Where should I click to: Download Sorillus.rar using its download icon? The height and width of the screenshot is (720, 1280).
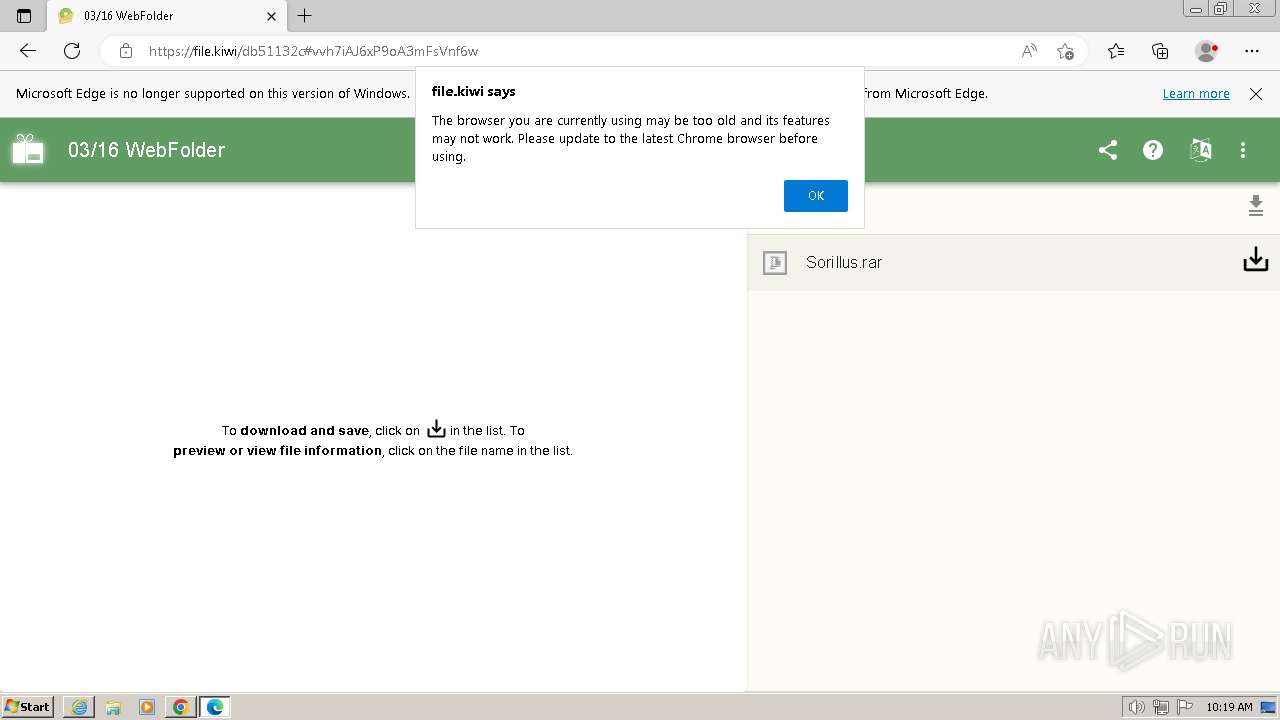[1255, 261]
